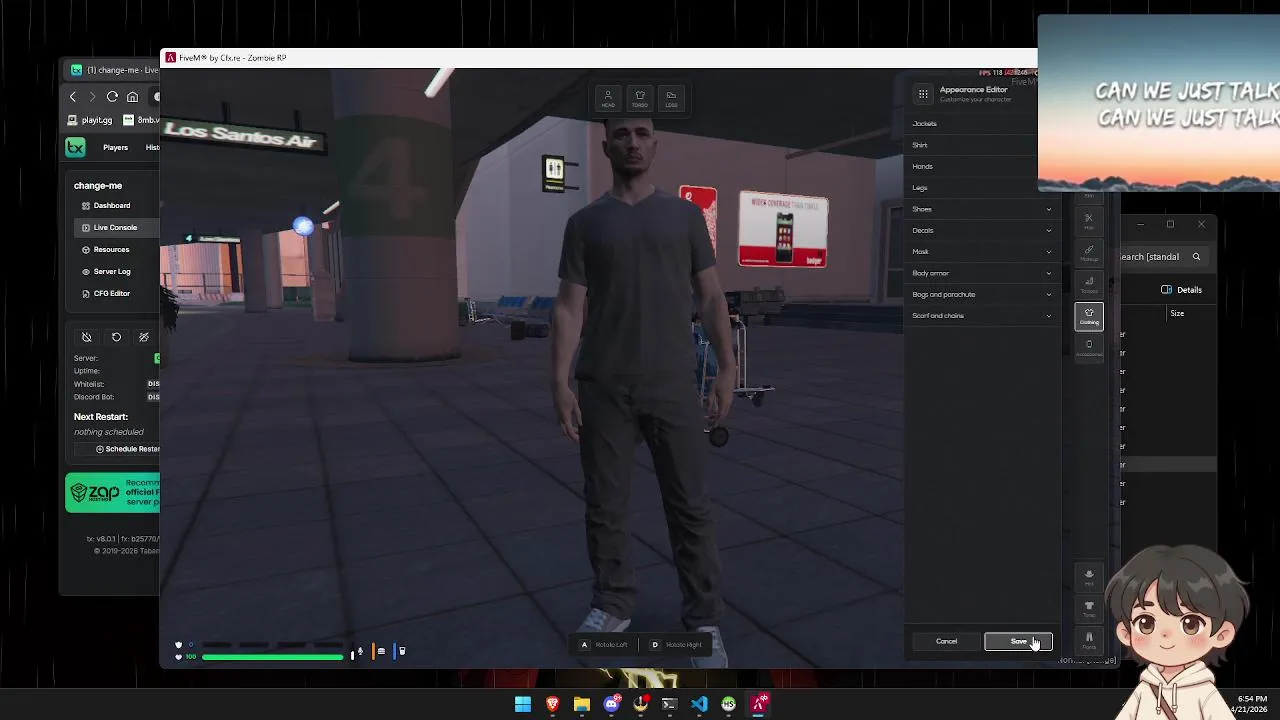Image resolution: width=1280 pixels, height=720 pixels.
Task: Open Discord from taskbar
Action: coord(611,704)
